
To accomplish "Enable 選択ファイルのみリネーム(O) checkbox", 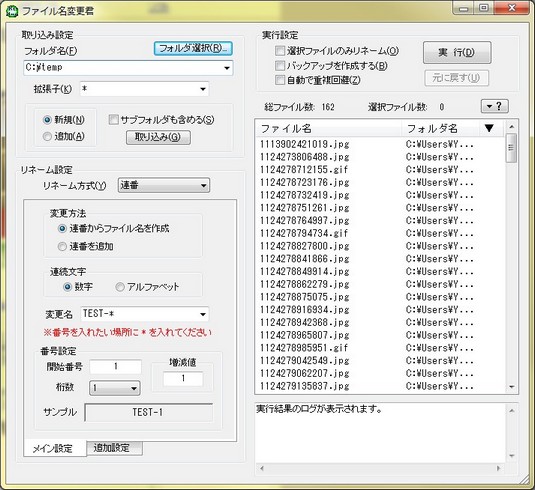I will (280, 51).
